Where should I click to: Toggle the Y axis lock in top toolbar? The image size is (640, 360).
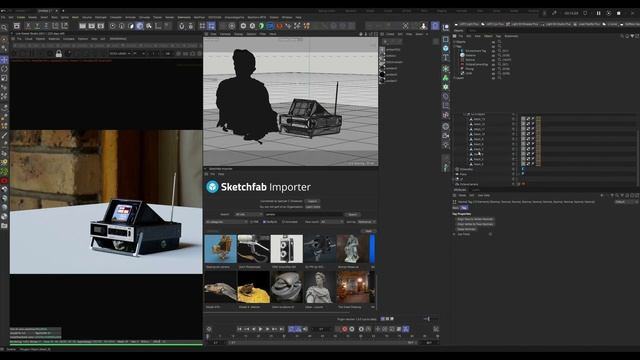tap(37, 26)
